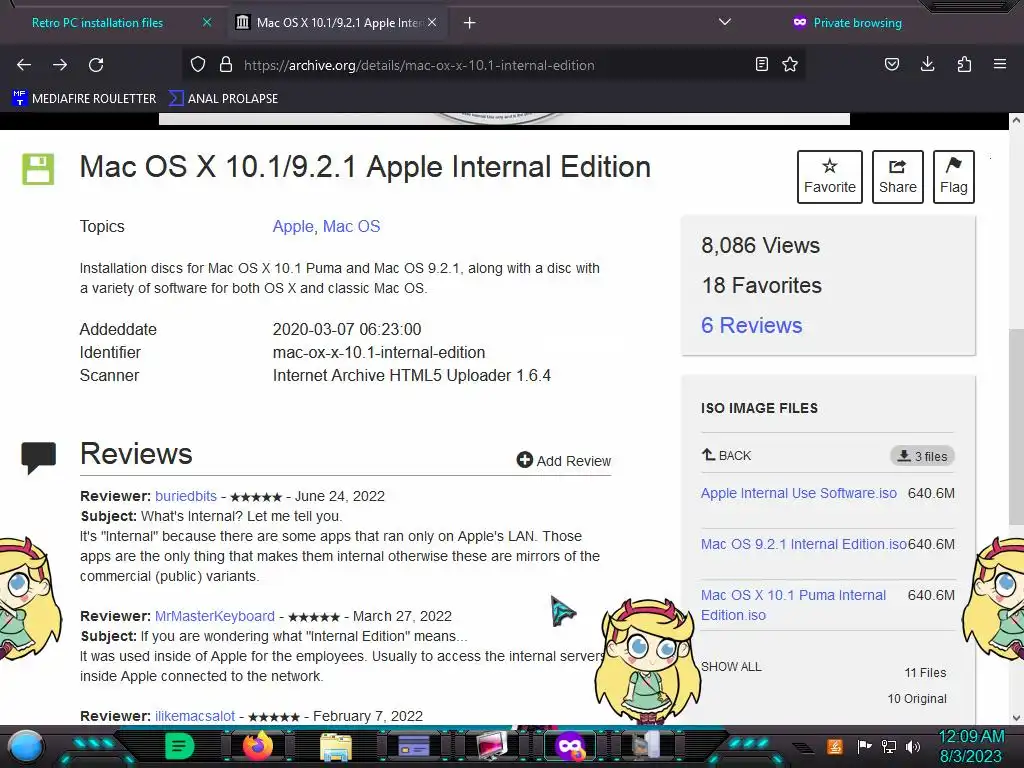Open the taskbar clock showing 12:09 AM

point(971,746)
